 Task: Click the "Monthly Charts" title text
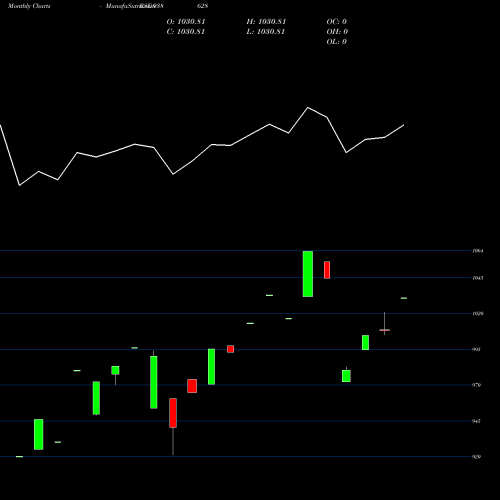pyautogui.click(x=29, y=6)
